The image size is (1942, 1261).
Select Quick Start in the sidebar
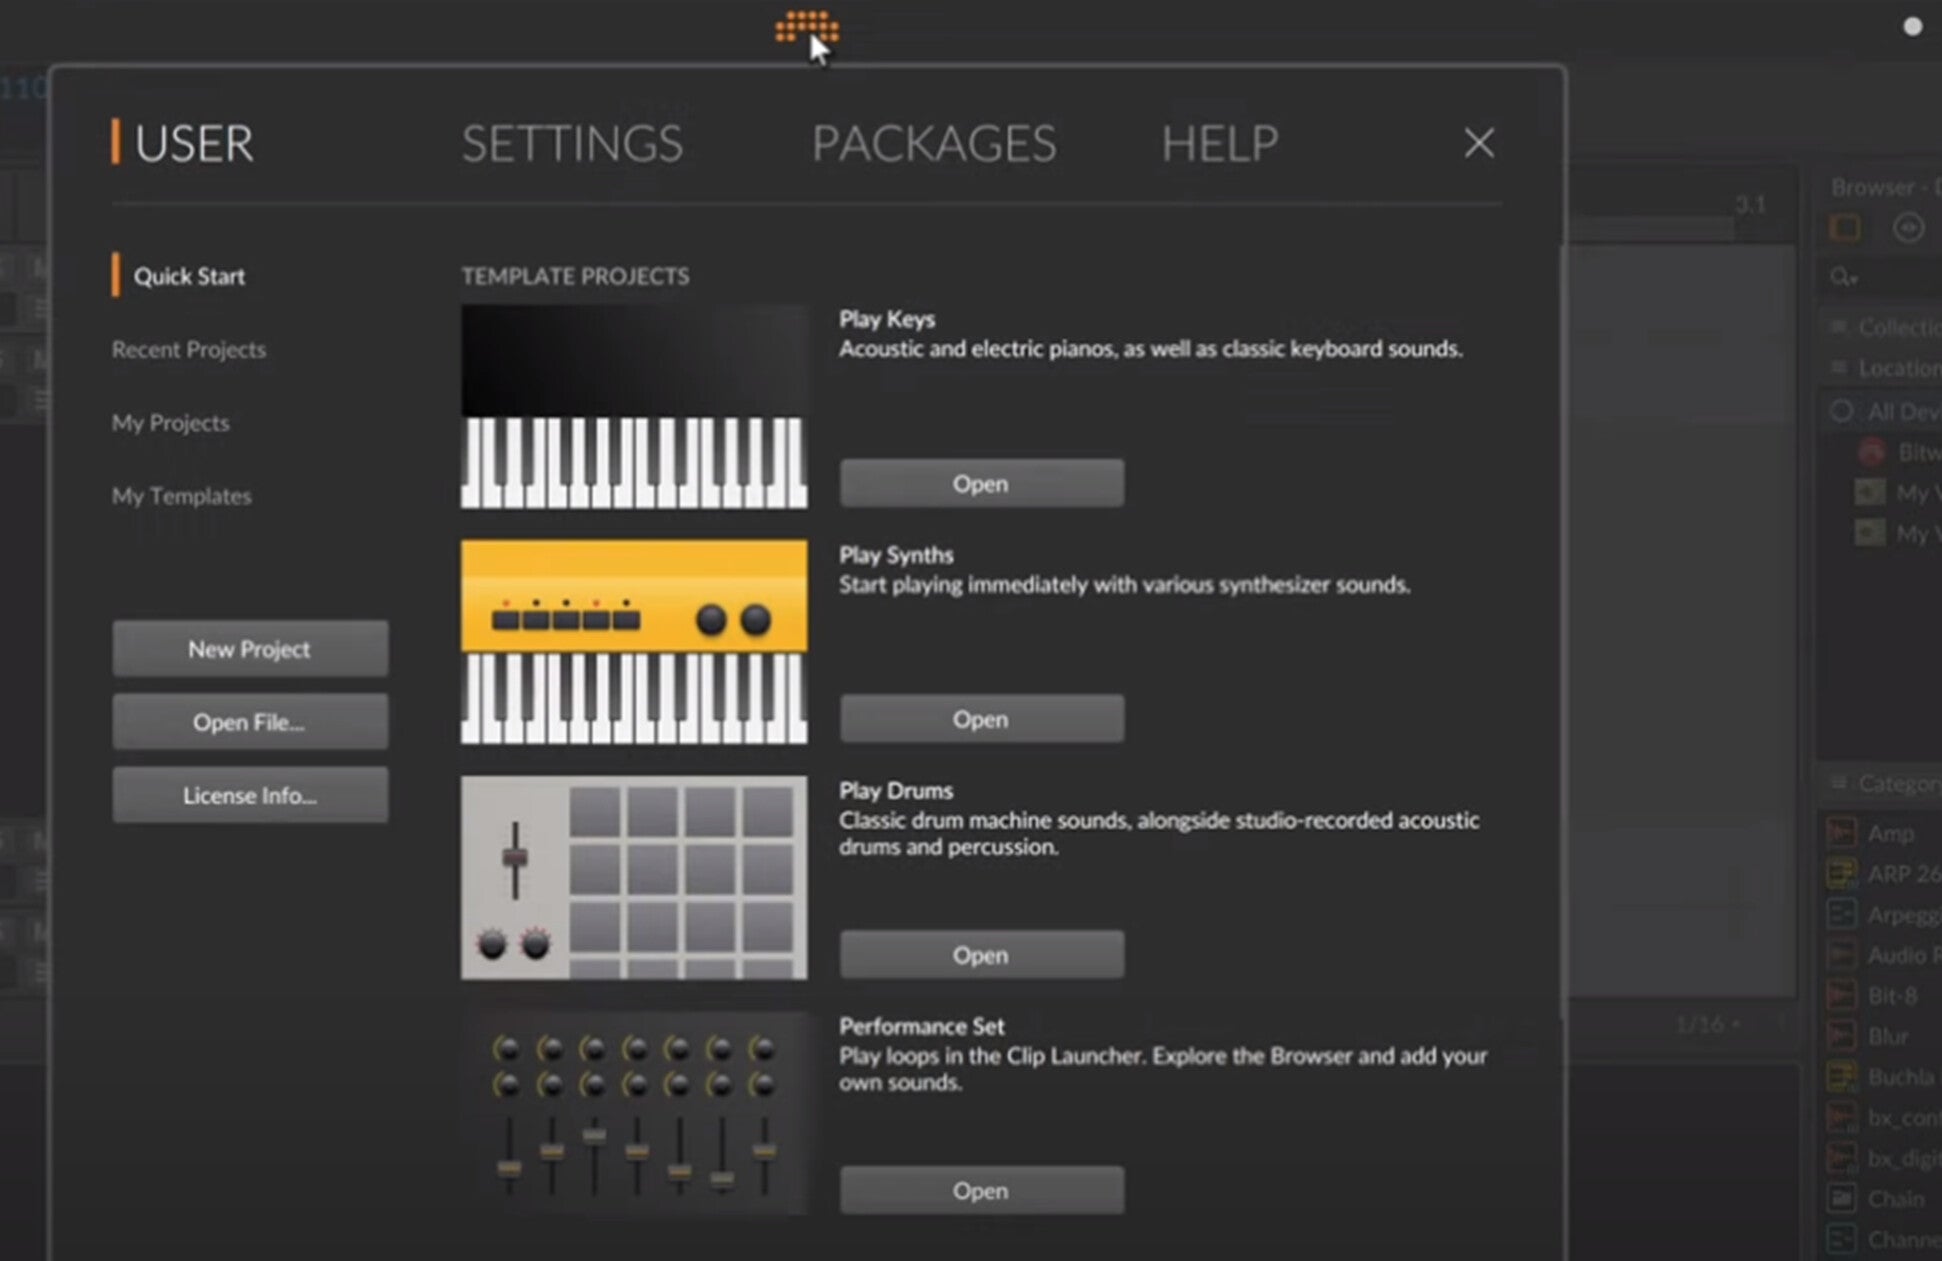point(189,276)
